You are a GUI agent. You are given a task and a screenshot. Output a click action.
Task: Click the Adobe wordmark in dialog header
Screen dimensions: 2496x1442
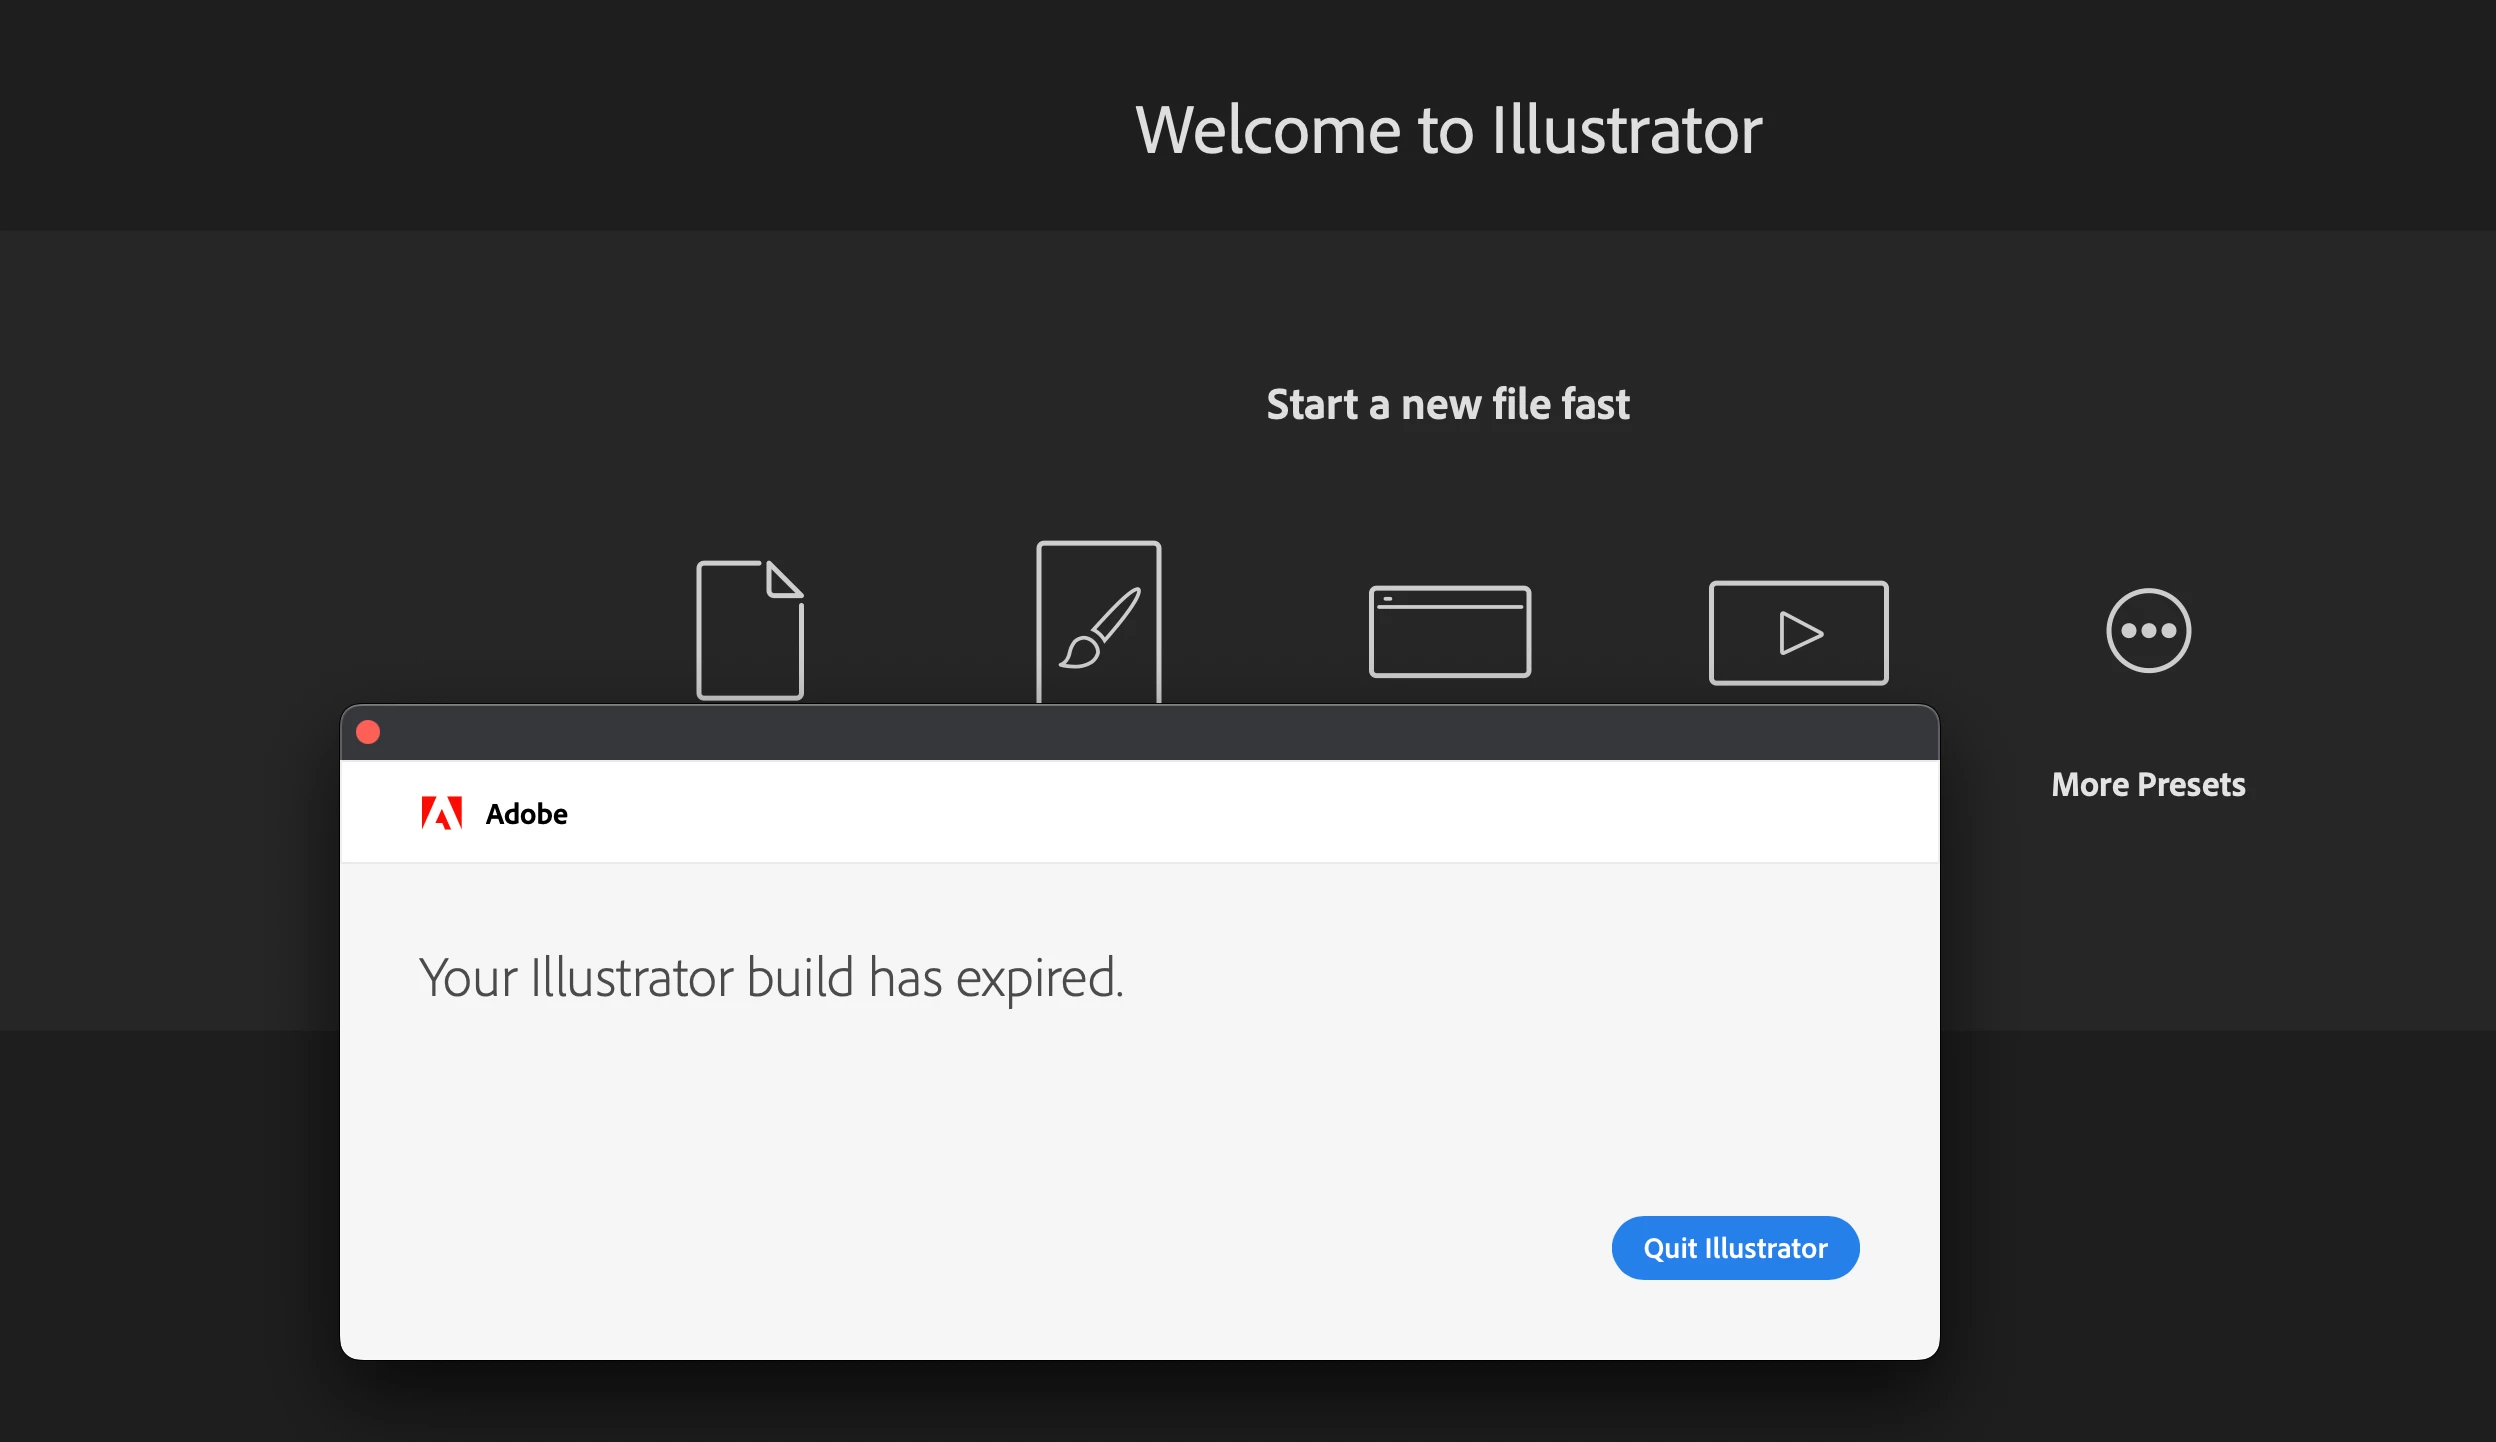pos(526,814)
